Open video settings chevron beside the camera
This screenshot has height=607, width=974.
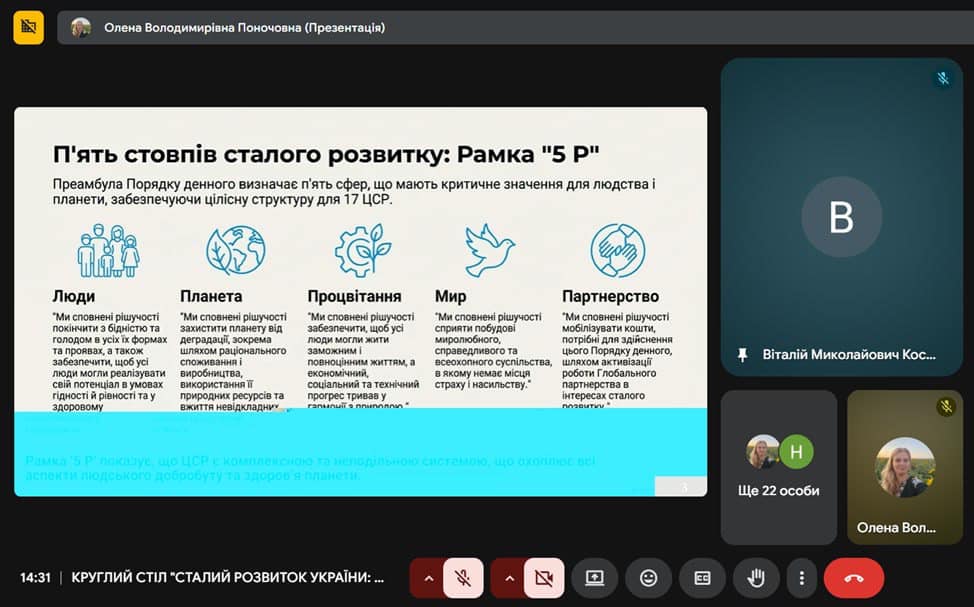click(x=508, y=578)
